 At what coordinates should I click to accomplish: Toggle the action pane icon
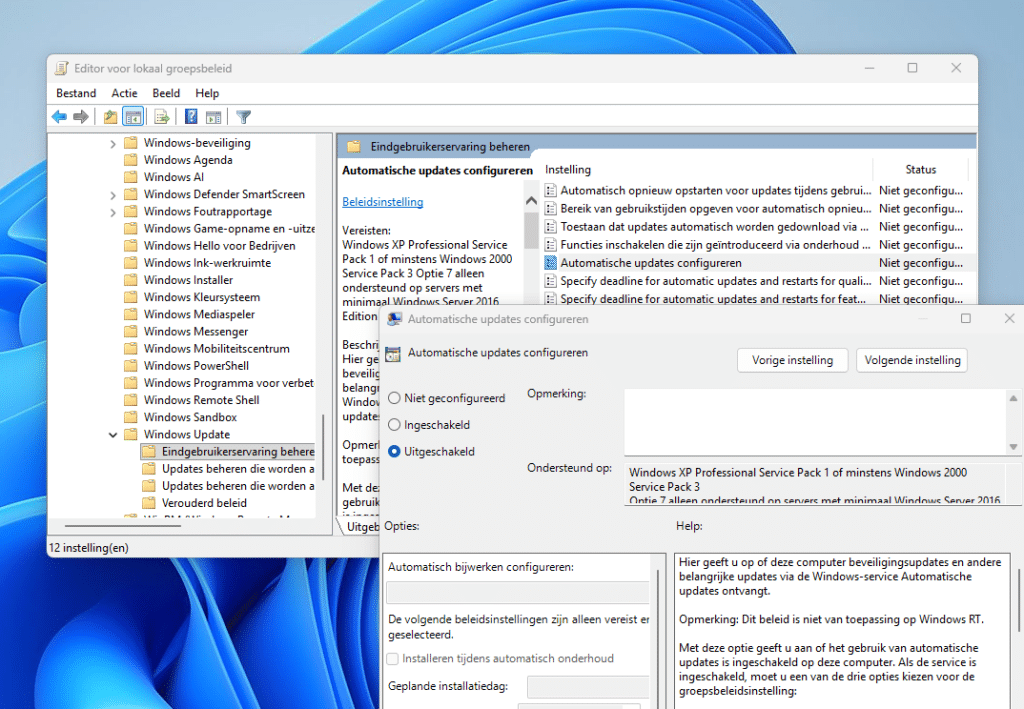coord(213,116)
